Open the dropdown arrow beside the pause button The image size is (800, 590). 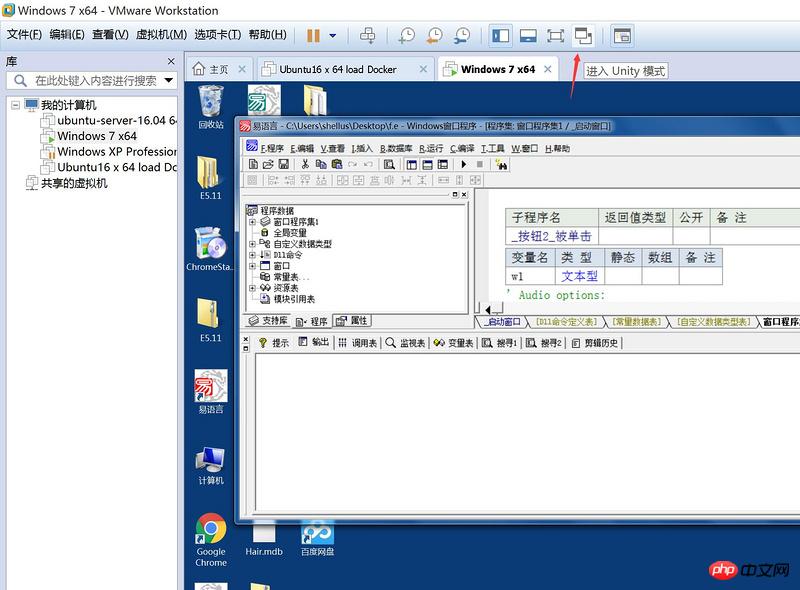333,36
